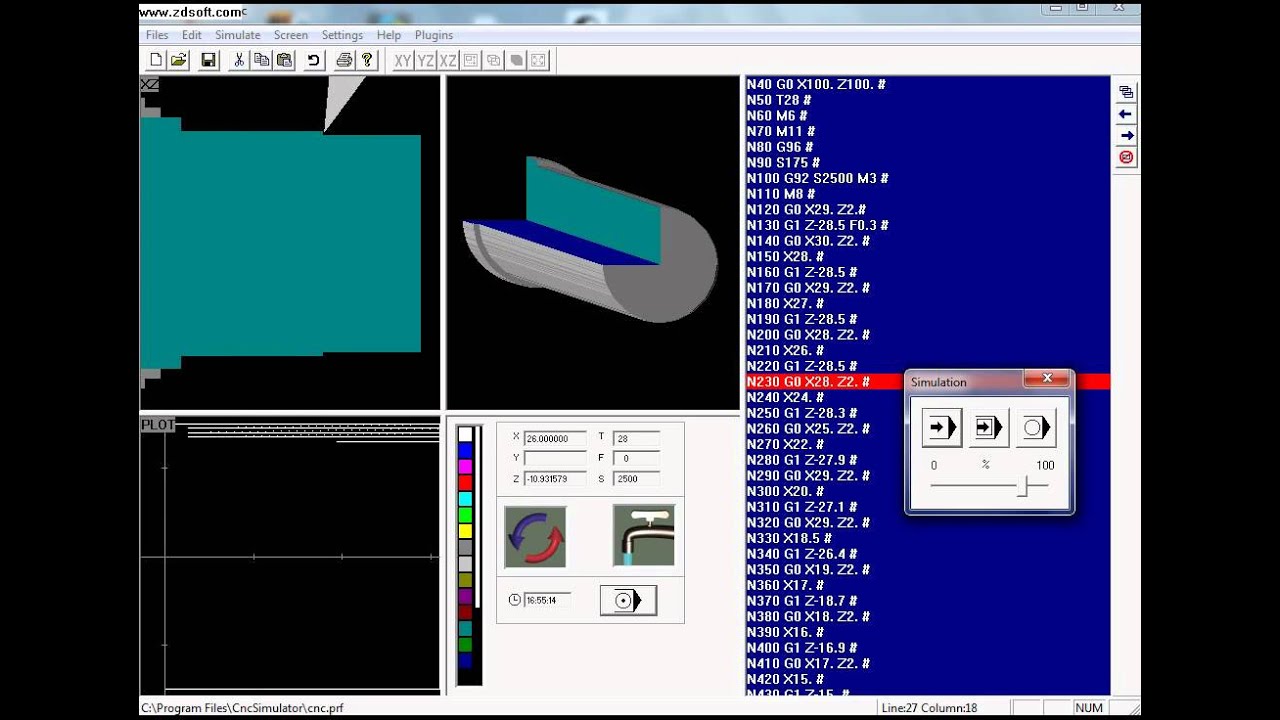Viewport: 1280px width, 720px height.
Task: Click the zoom-to-fit expand arrows icon
Action: (x=539, y=60)
